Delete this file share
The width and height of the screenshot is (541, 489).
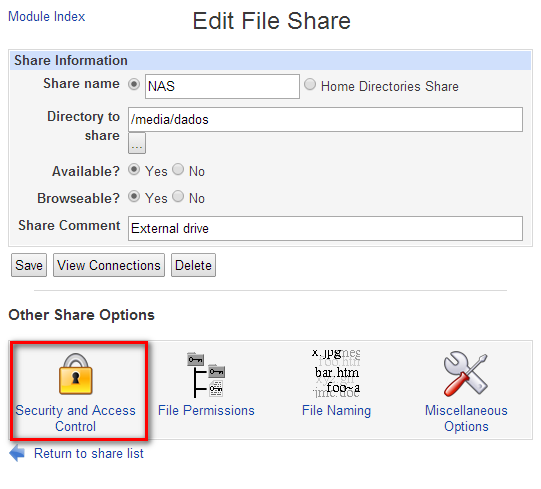[193, 265]
